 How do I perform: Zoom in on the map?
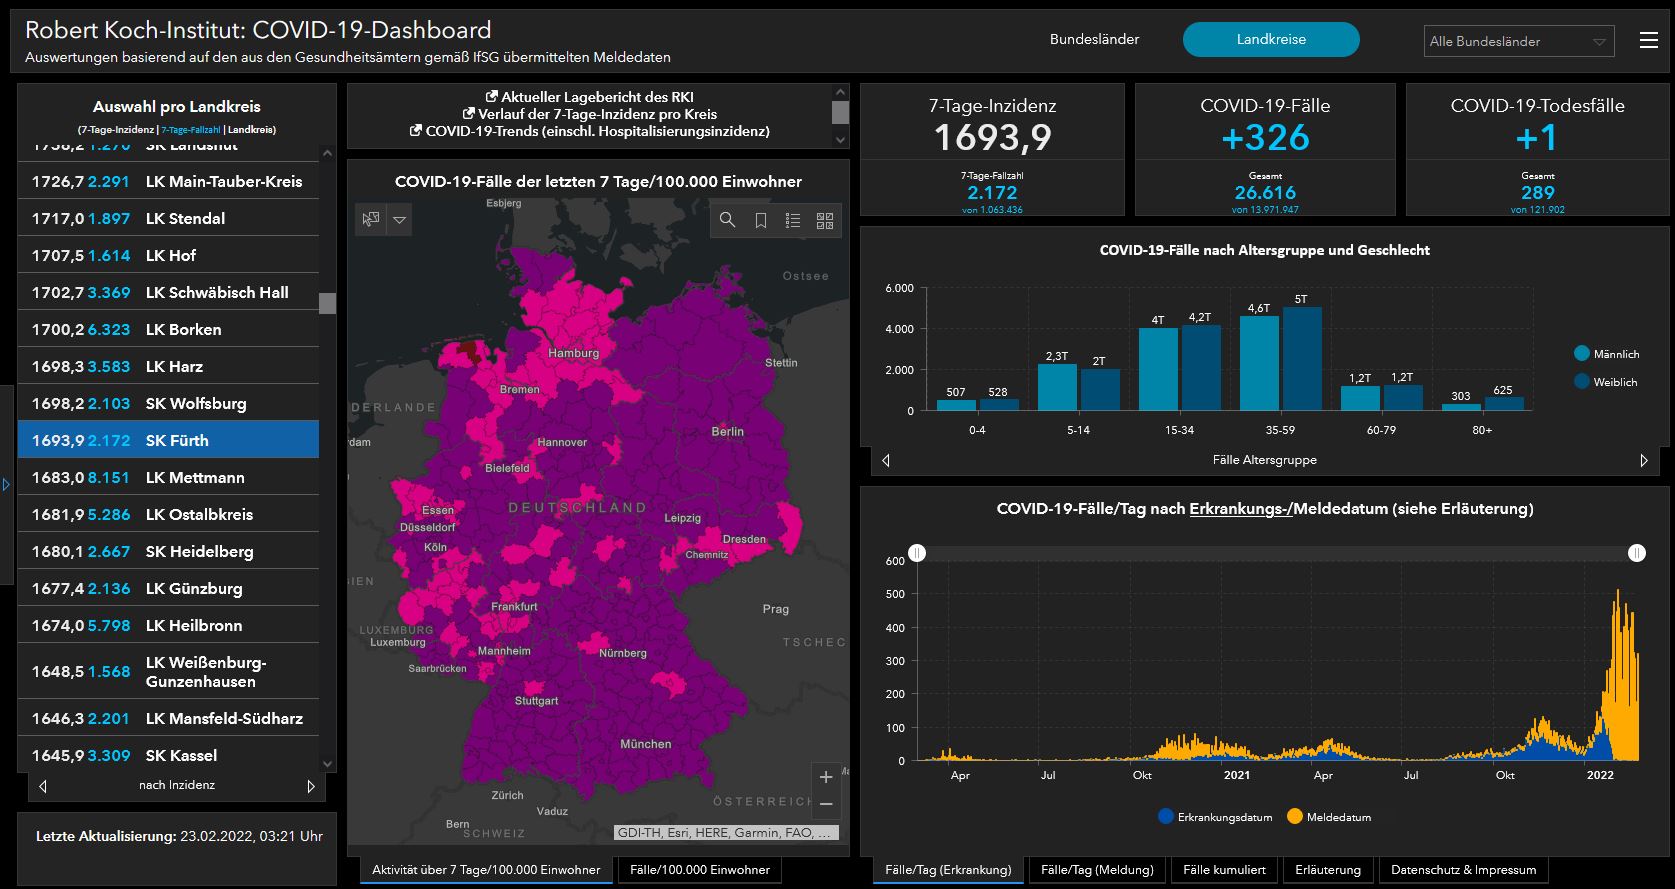pos(826,776)
